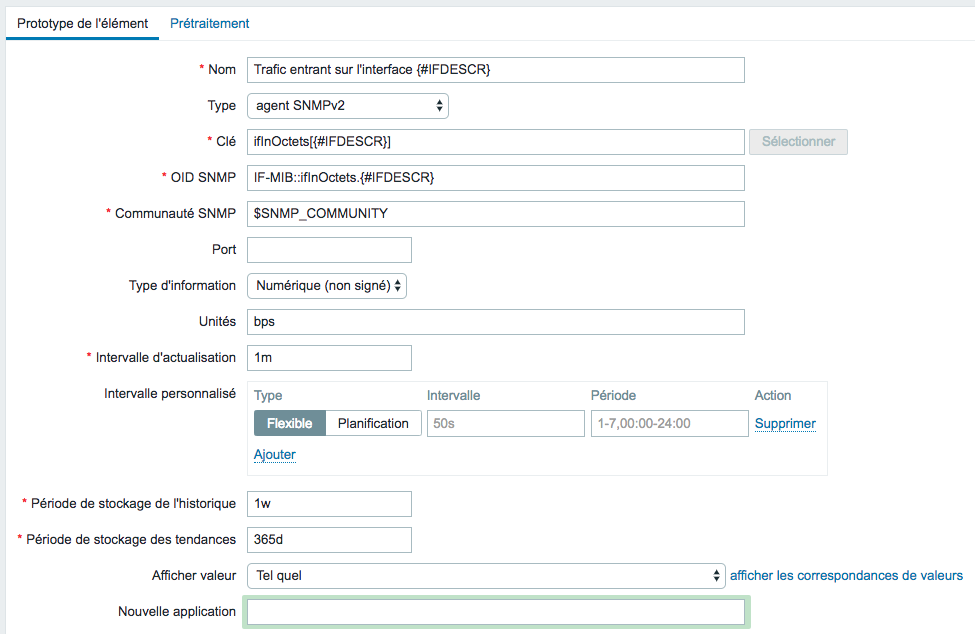
Task: Select the Communauté SNMP input
Action: (496, 214)
